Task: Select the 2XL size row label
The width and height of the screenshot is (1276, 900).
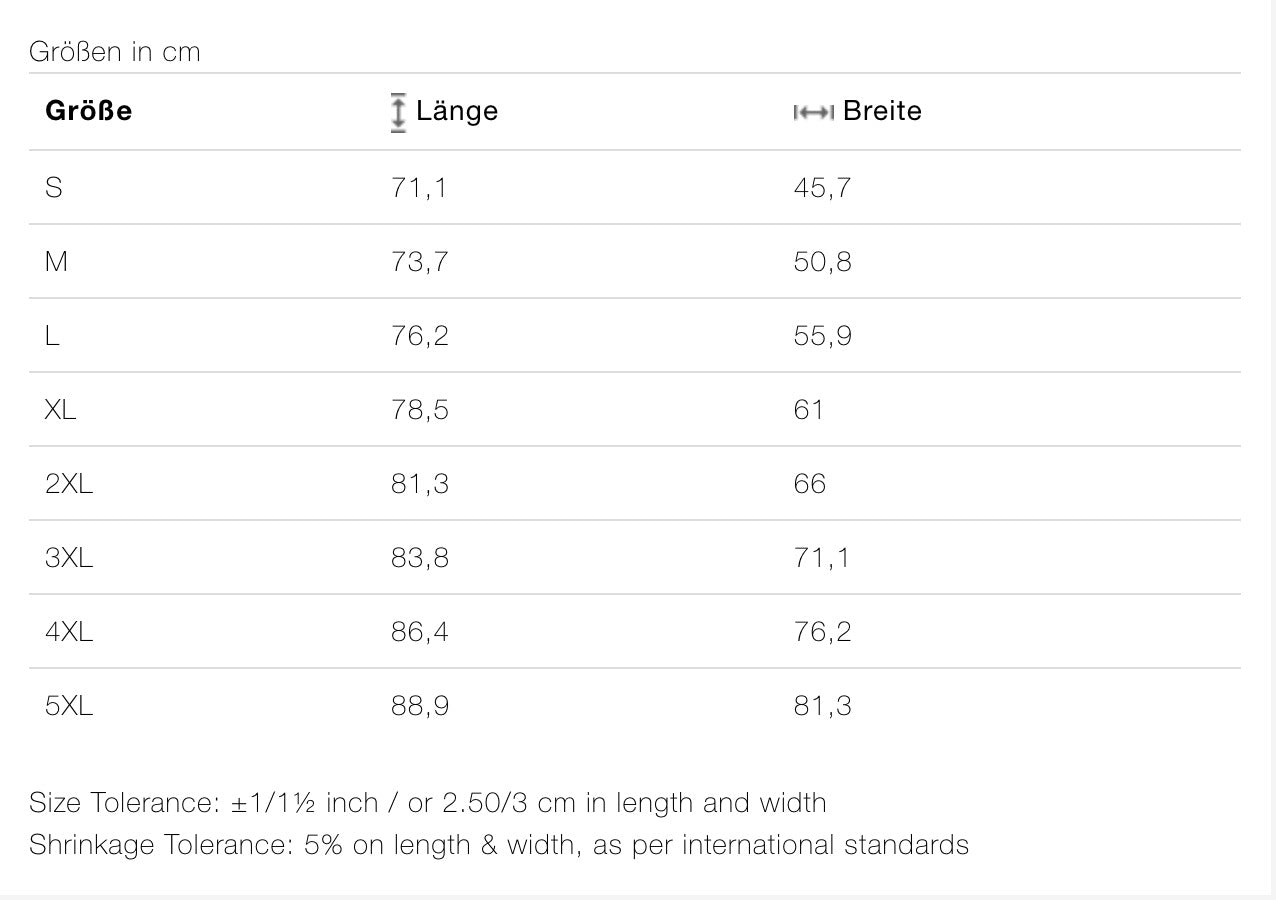Action: click(69, 483)
